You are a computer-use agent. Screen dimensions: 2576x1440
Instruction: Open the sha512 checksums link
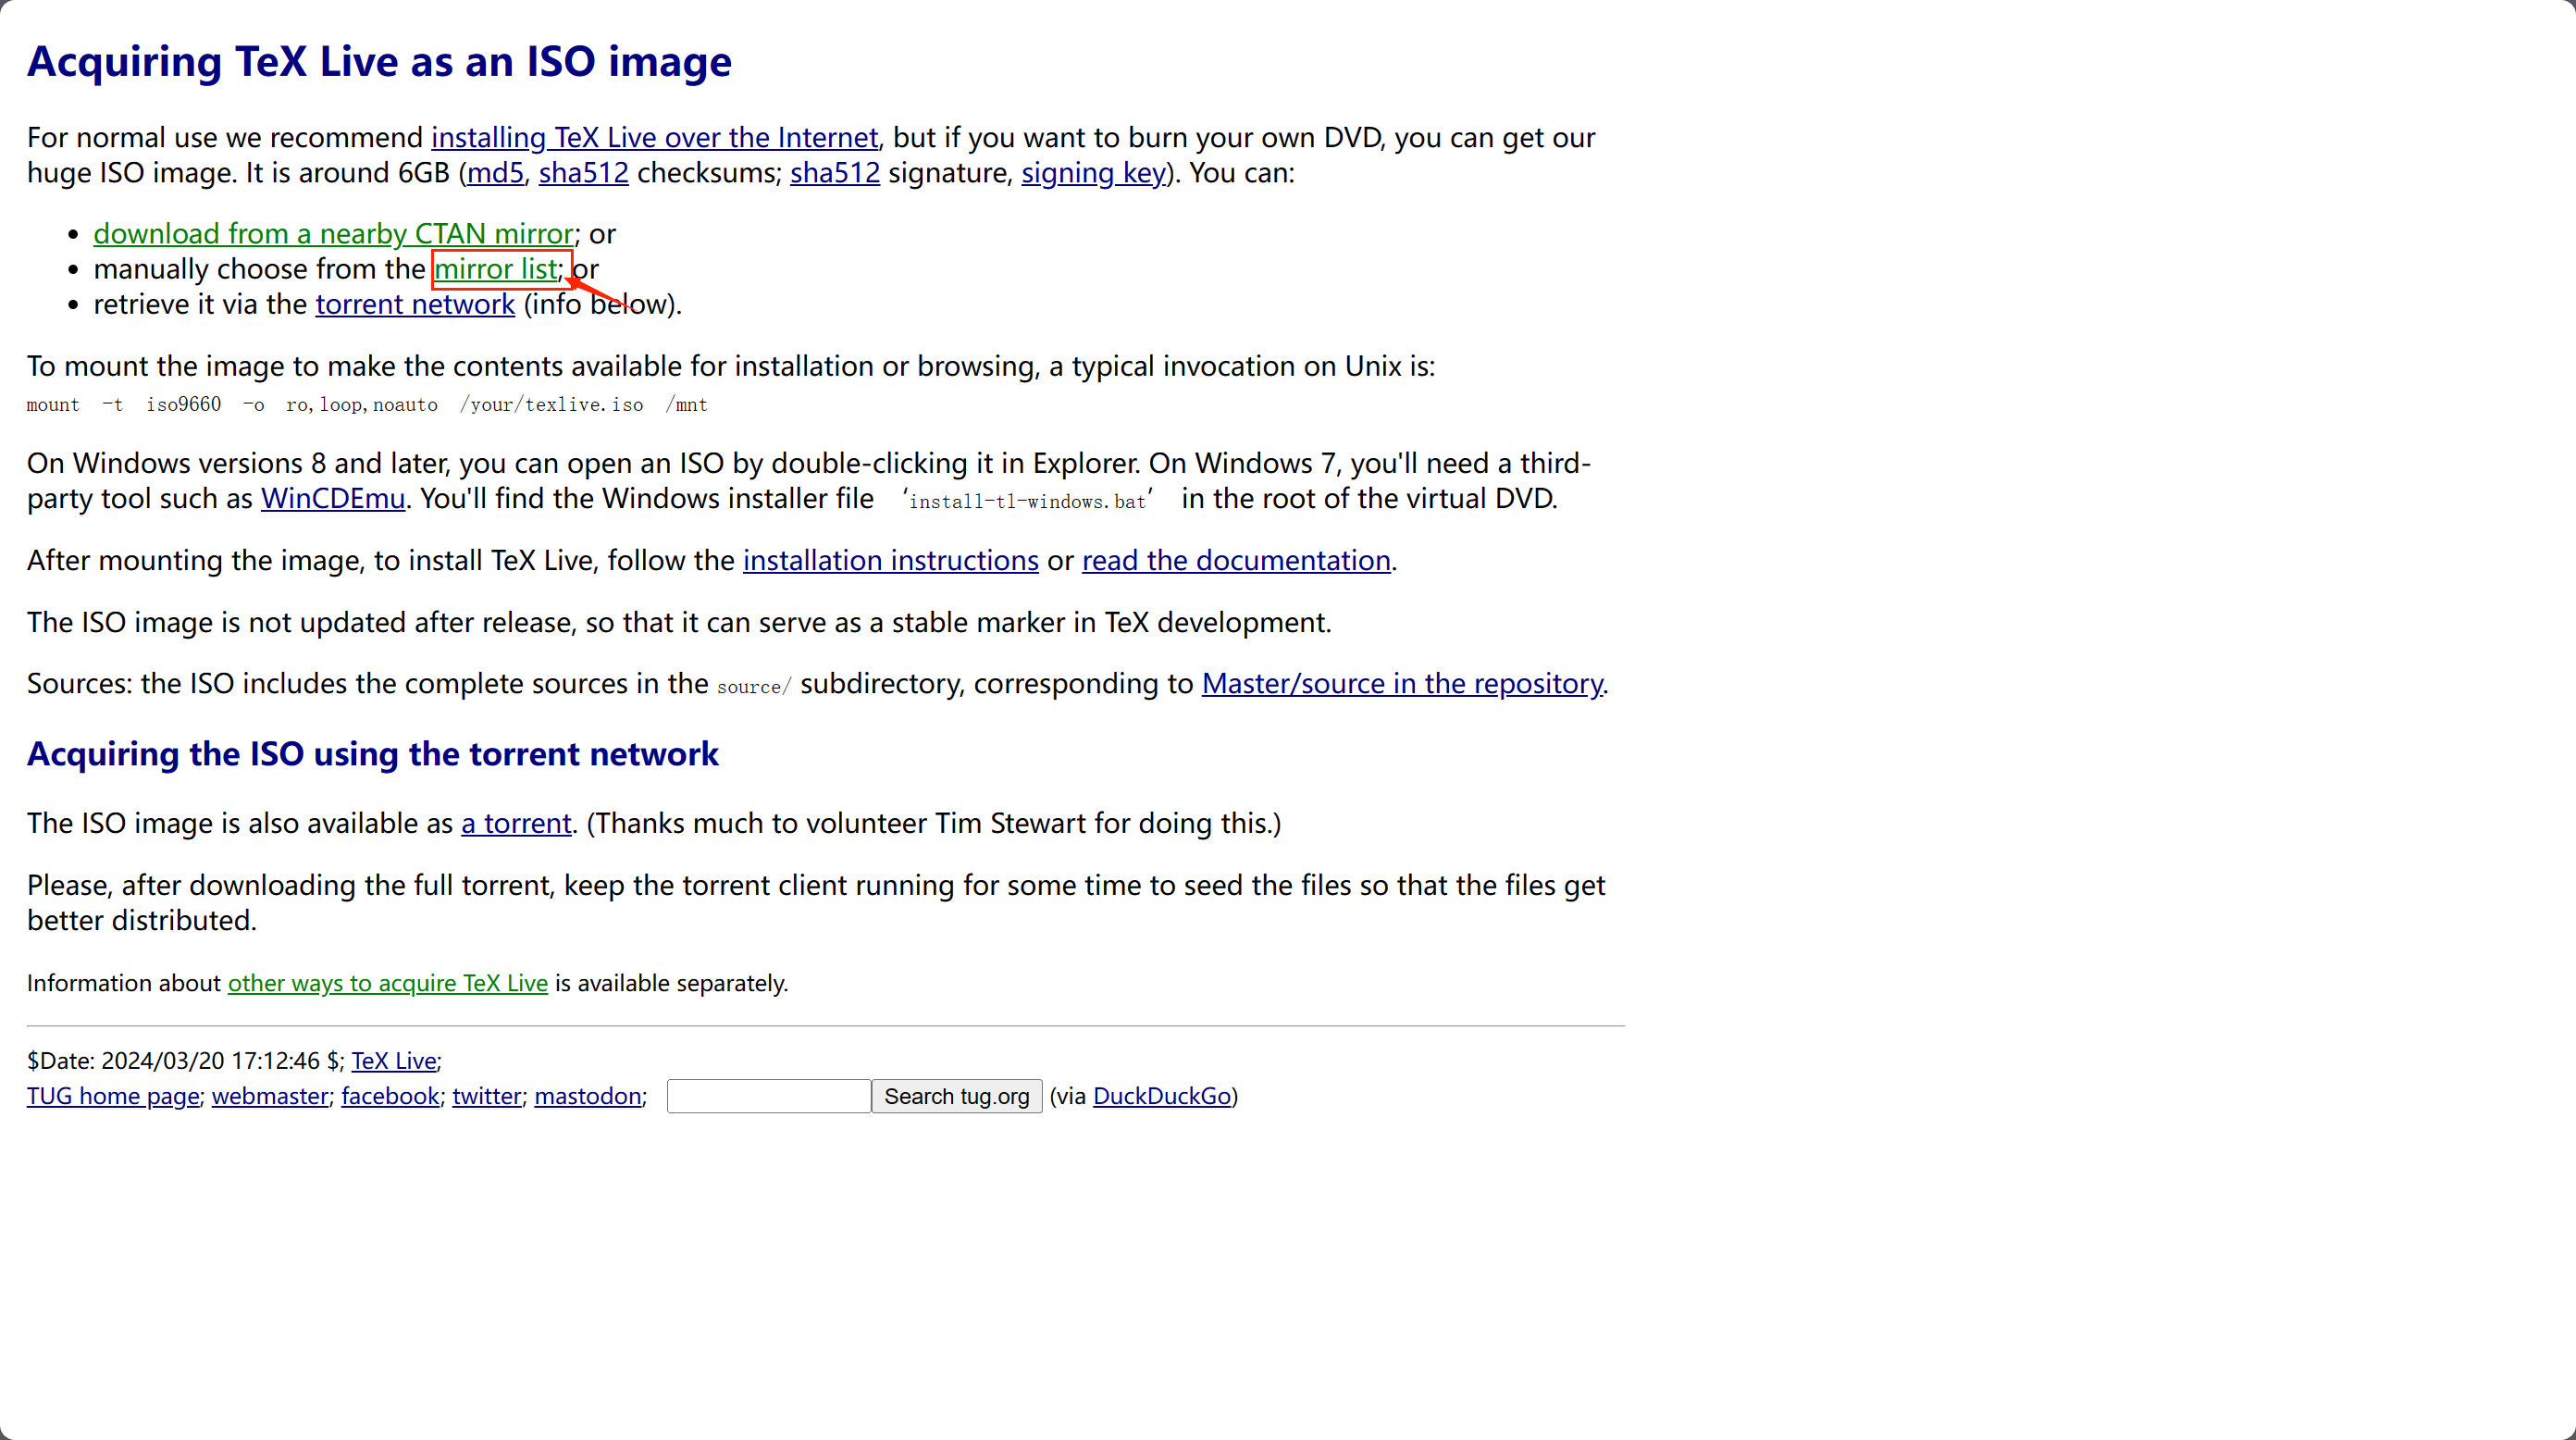click(583, 173)
